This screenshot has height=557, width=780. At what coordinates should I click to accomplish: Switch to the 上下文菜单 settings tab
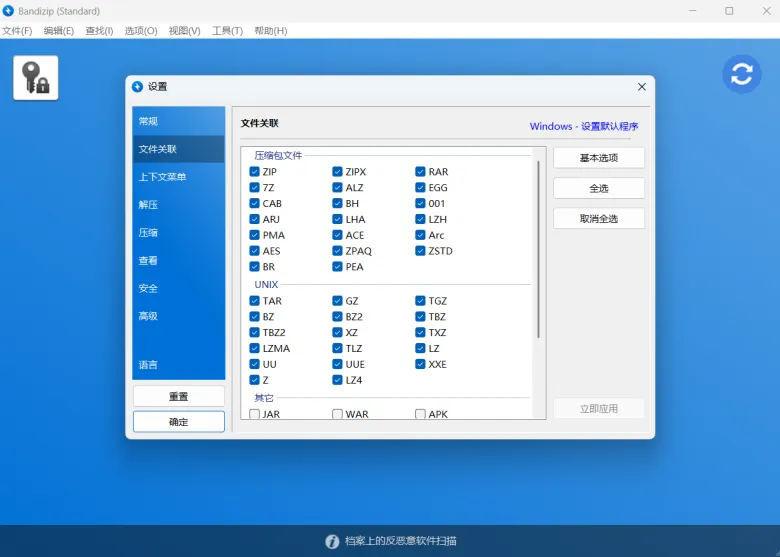179,177
